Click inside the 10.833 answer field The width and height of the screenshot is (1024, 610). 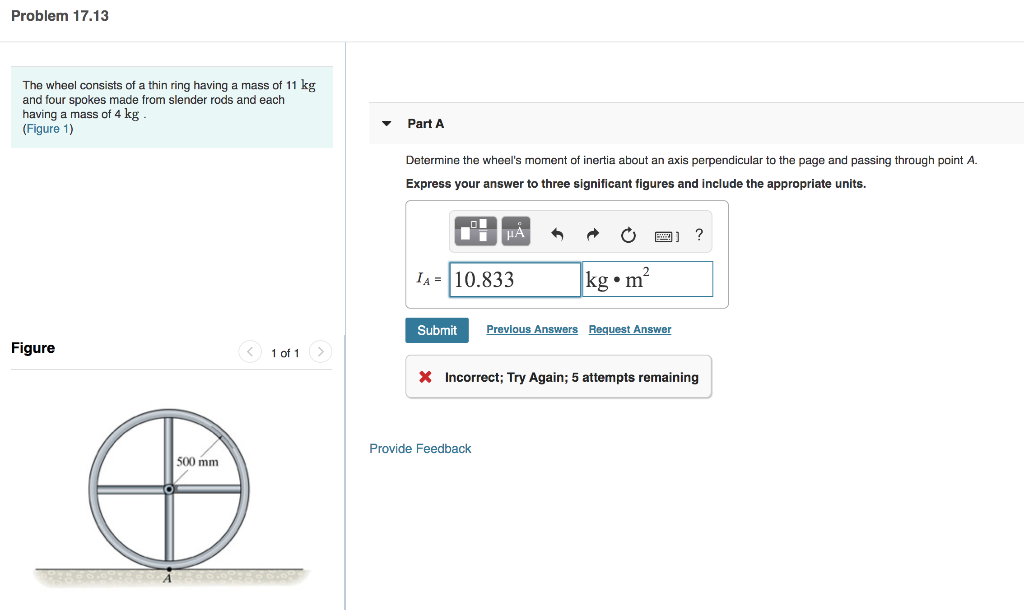(x=514, y=279)
